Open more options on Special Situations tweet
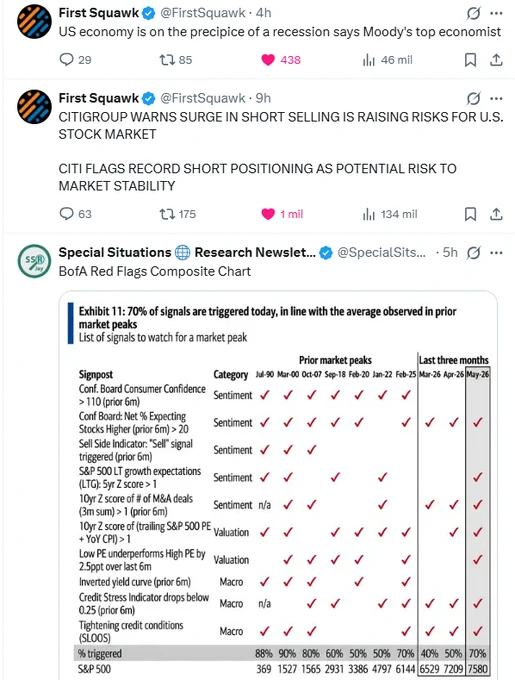The height and width of the screenshot is (680, 515). (x=496, y=252)
